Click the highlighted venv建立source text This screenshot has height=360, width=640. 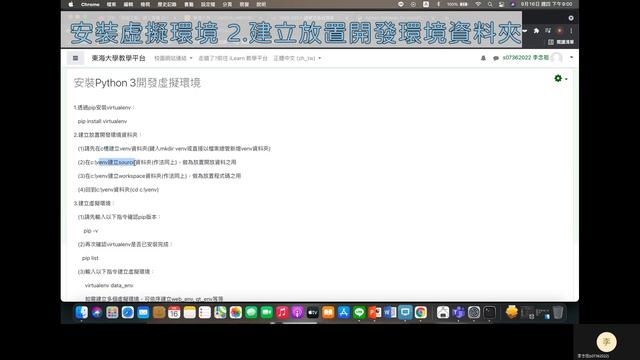point(116,162)
